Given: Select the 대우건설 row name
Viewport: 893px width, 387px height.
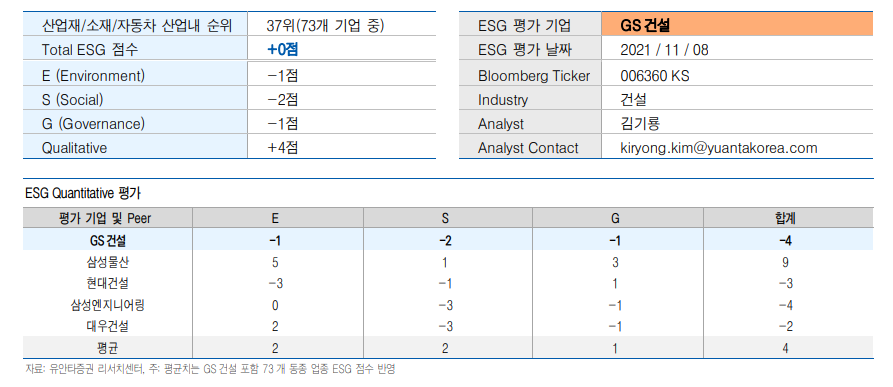Looking at the screenshot, I should tap(108, 327).
